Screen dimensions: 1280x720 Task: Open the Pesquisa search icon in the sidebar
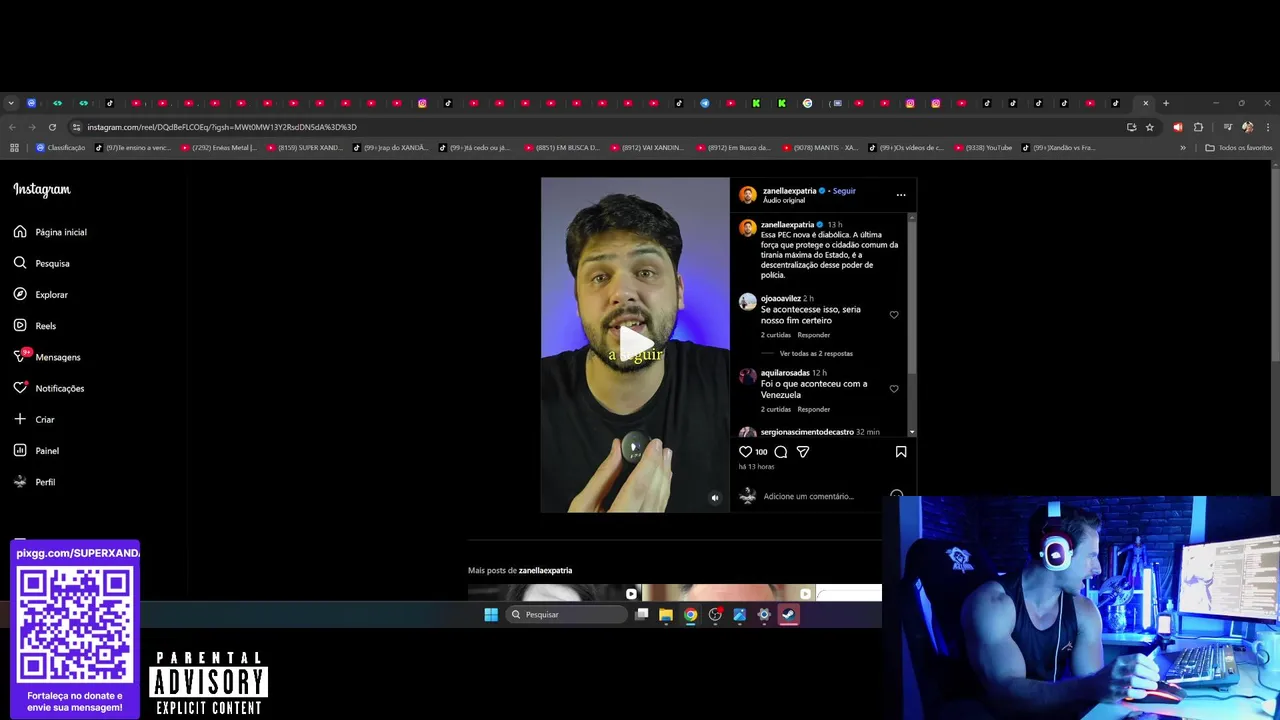pyautogui.click(x=20, y=263)
